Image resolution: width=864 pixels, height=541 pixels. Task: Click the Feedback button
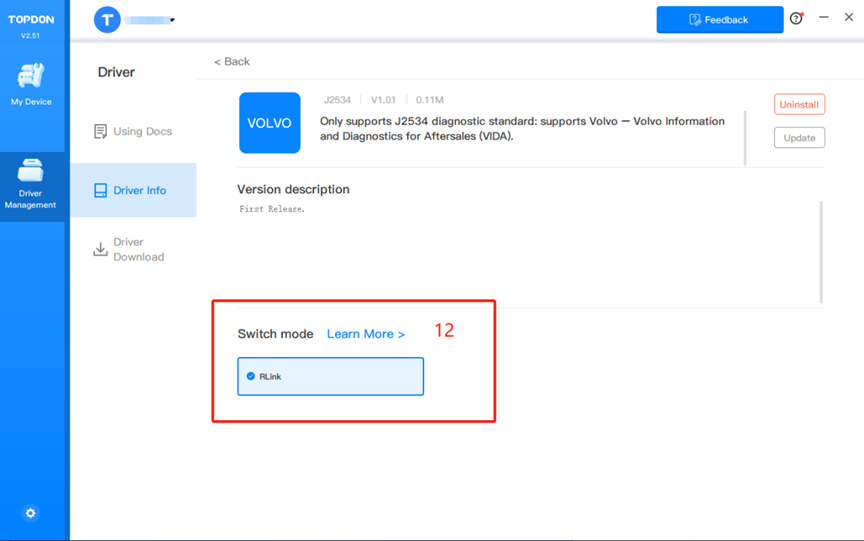720,20
